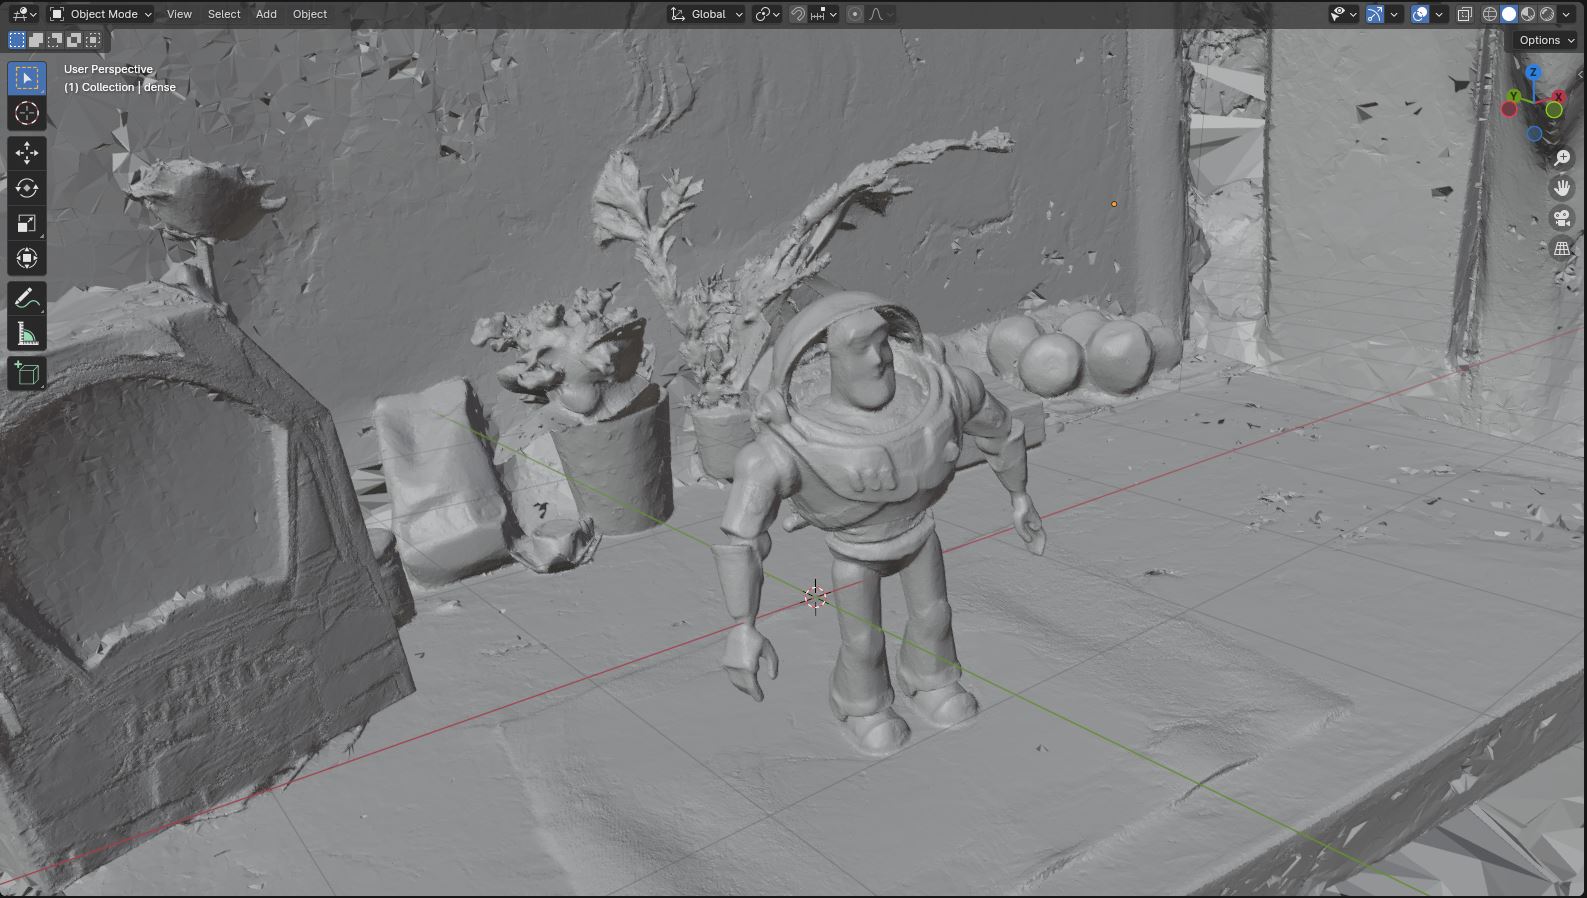Toggle camera view with camera icon
Viewport: 1587px width, 898px height.
click(x=1562, y=218)
